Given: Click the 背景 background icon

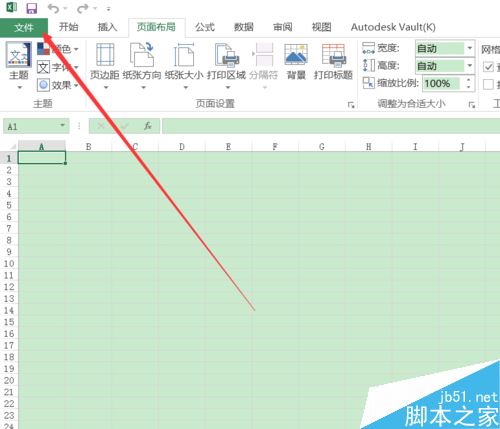Looking at the screenshot, I should (x=296, y=54).
